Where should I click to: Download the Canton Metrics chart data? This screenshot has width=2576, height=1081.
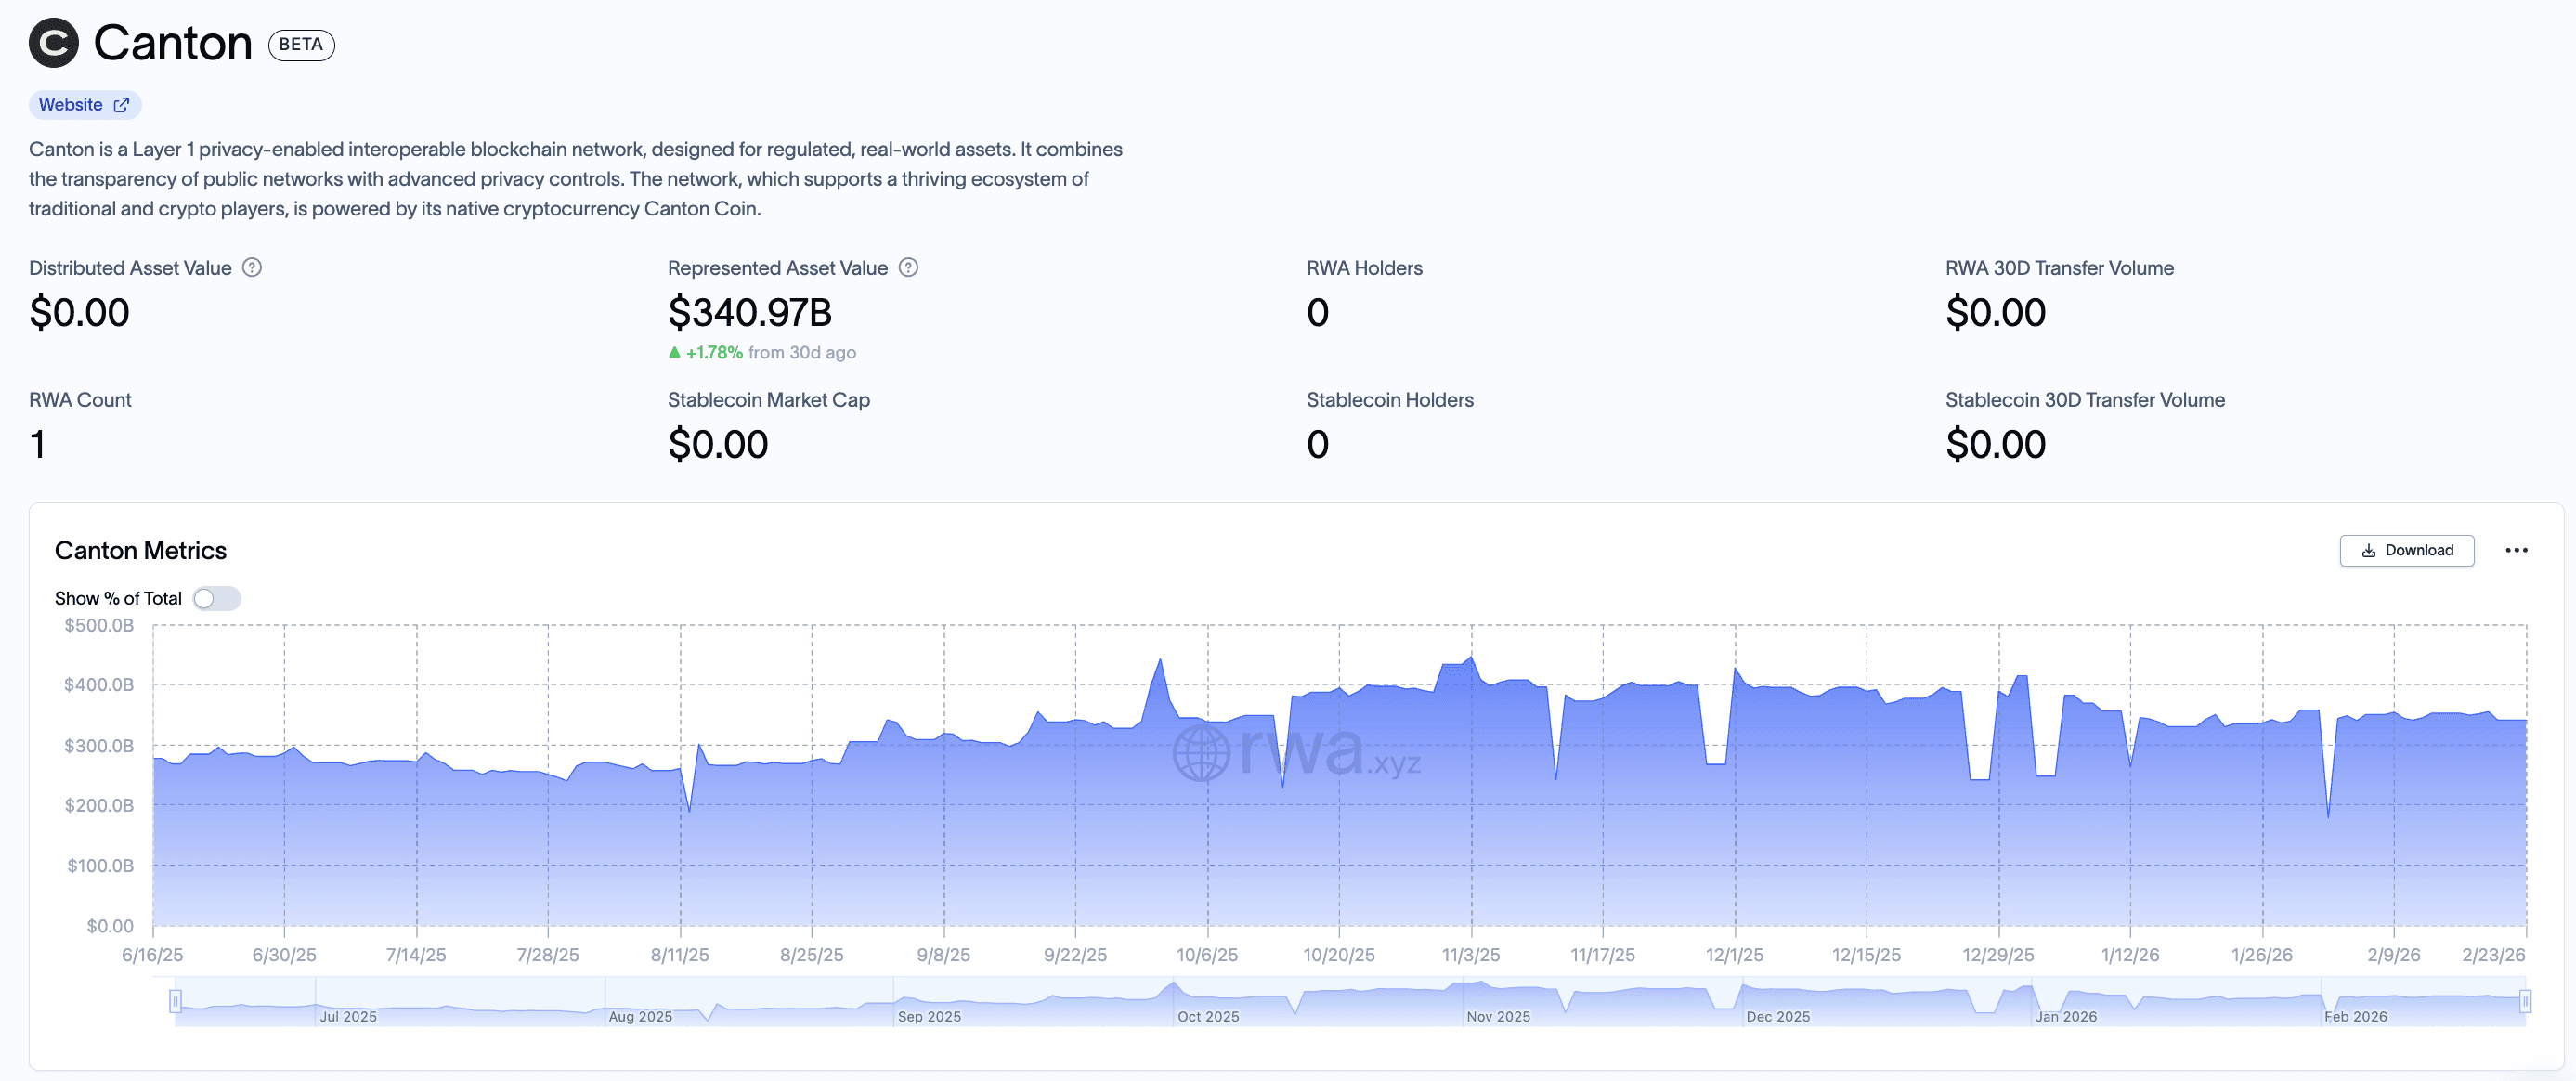pyautogui.click(x=2406, y=550)
